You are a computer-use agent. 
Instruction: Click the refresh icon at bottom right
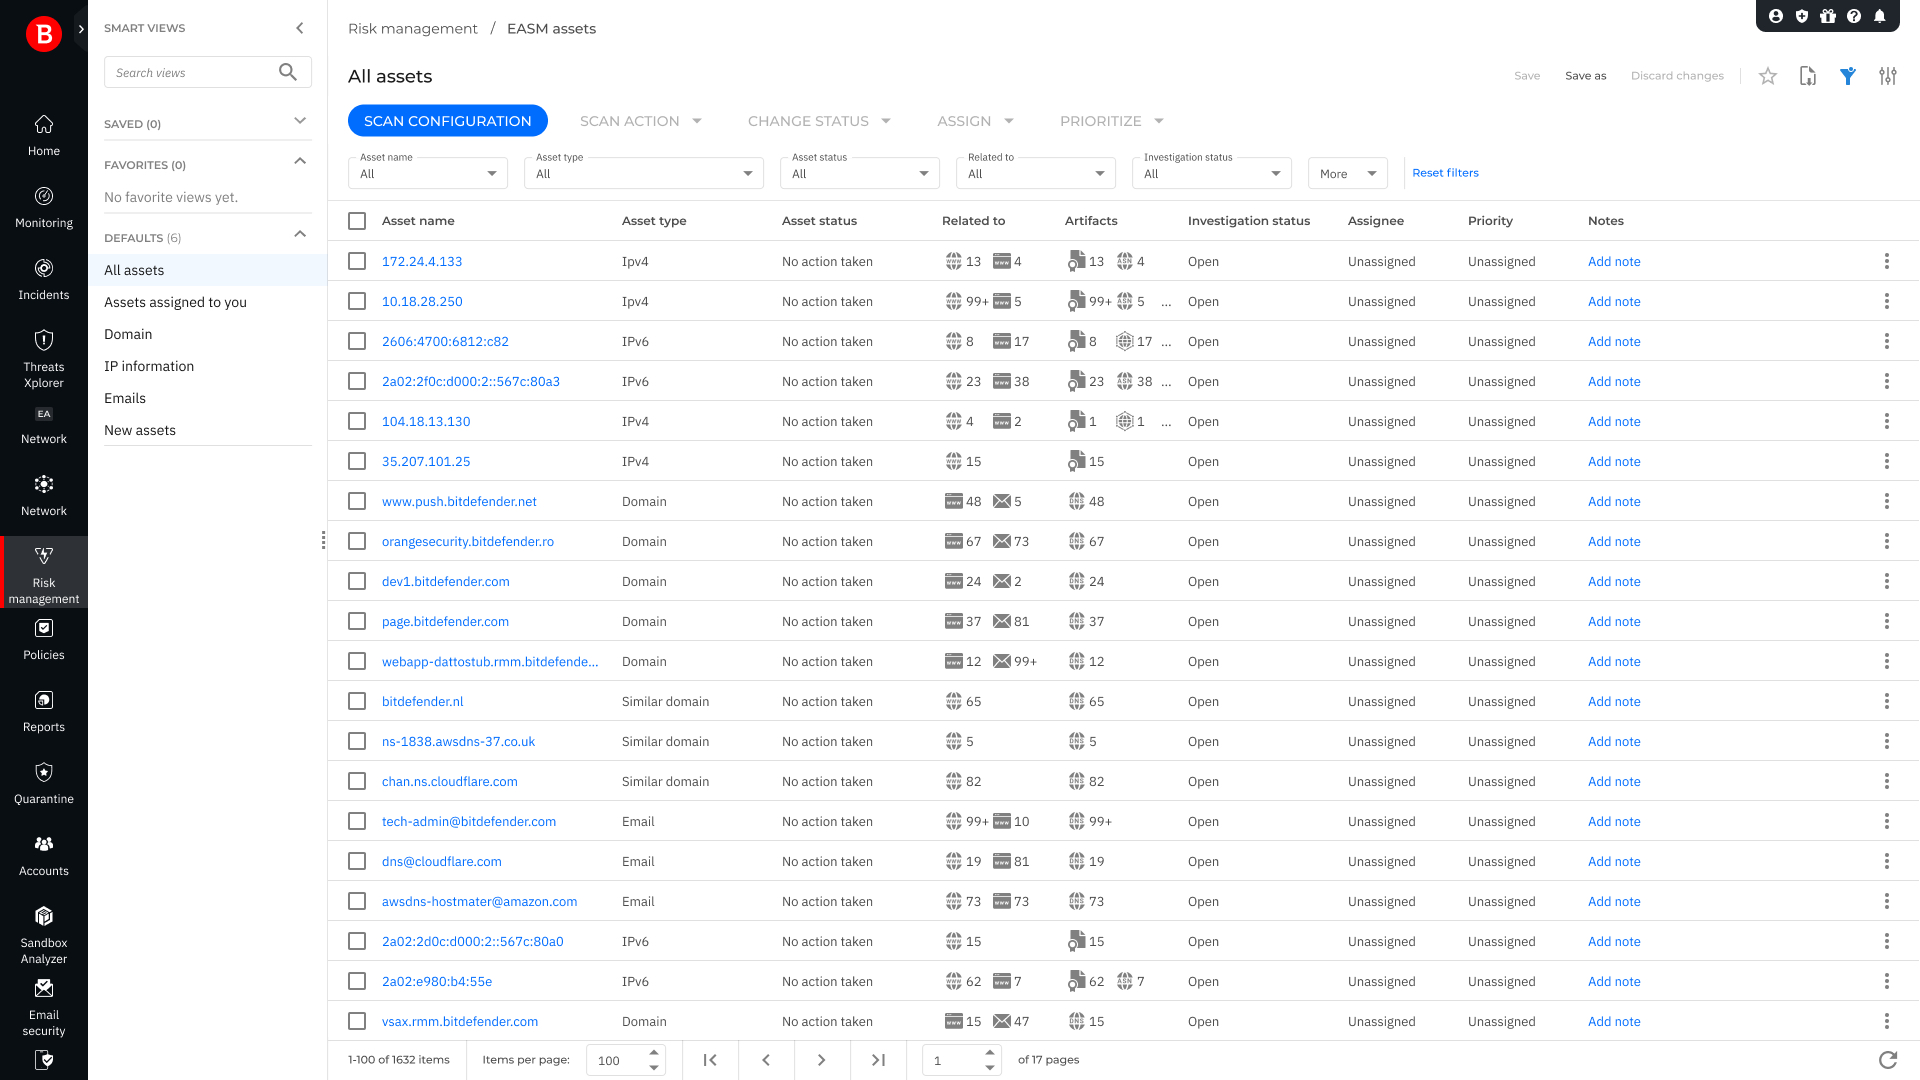pyautogui.click(x=1887, y=1060)
